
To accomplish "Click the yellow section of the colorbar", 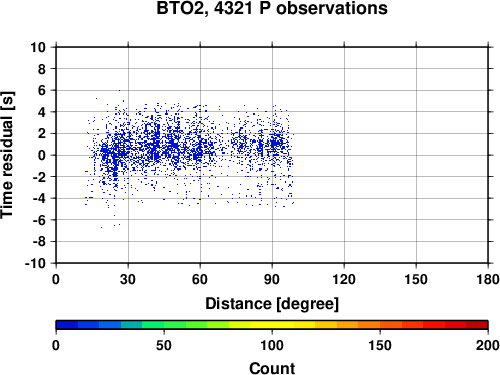I will (272, 325).
